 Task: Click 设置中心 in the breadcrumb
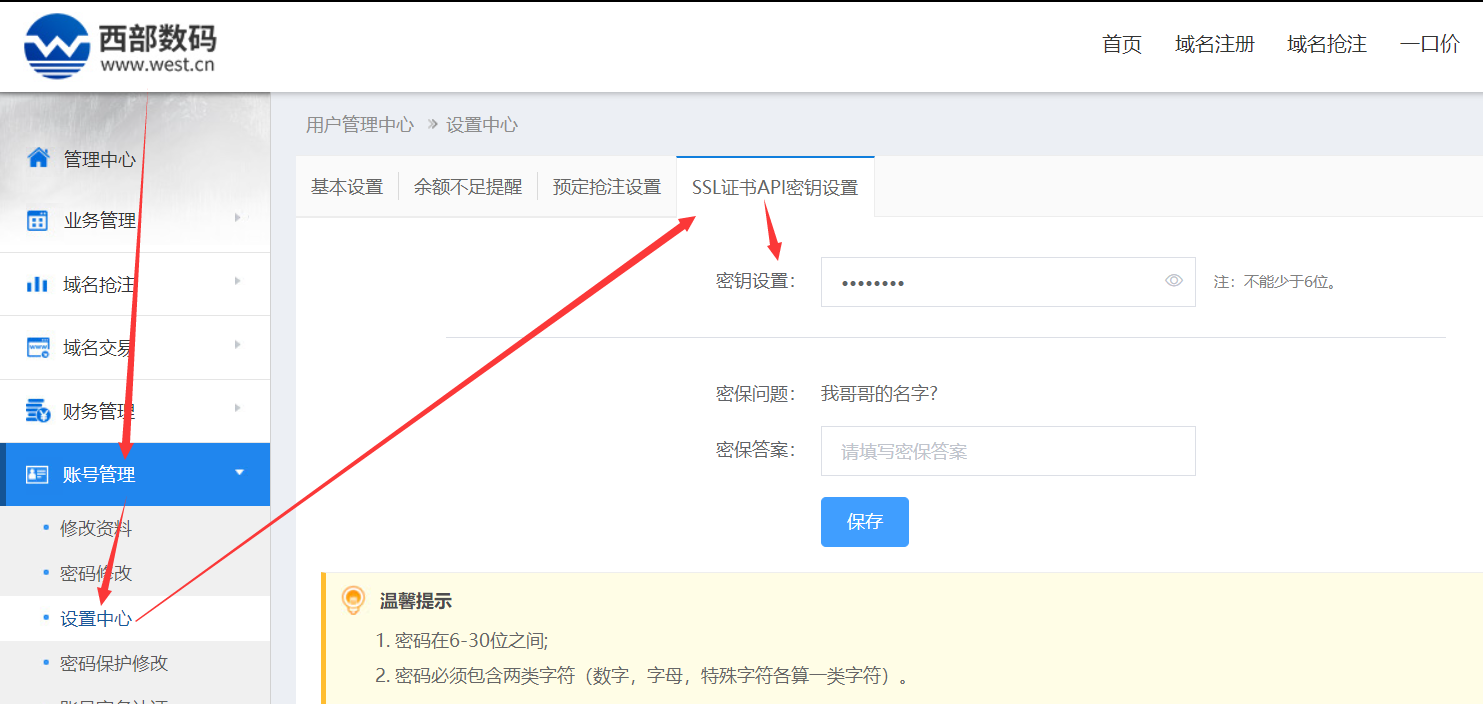pyautogui.click(x=482, y=125)
